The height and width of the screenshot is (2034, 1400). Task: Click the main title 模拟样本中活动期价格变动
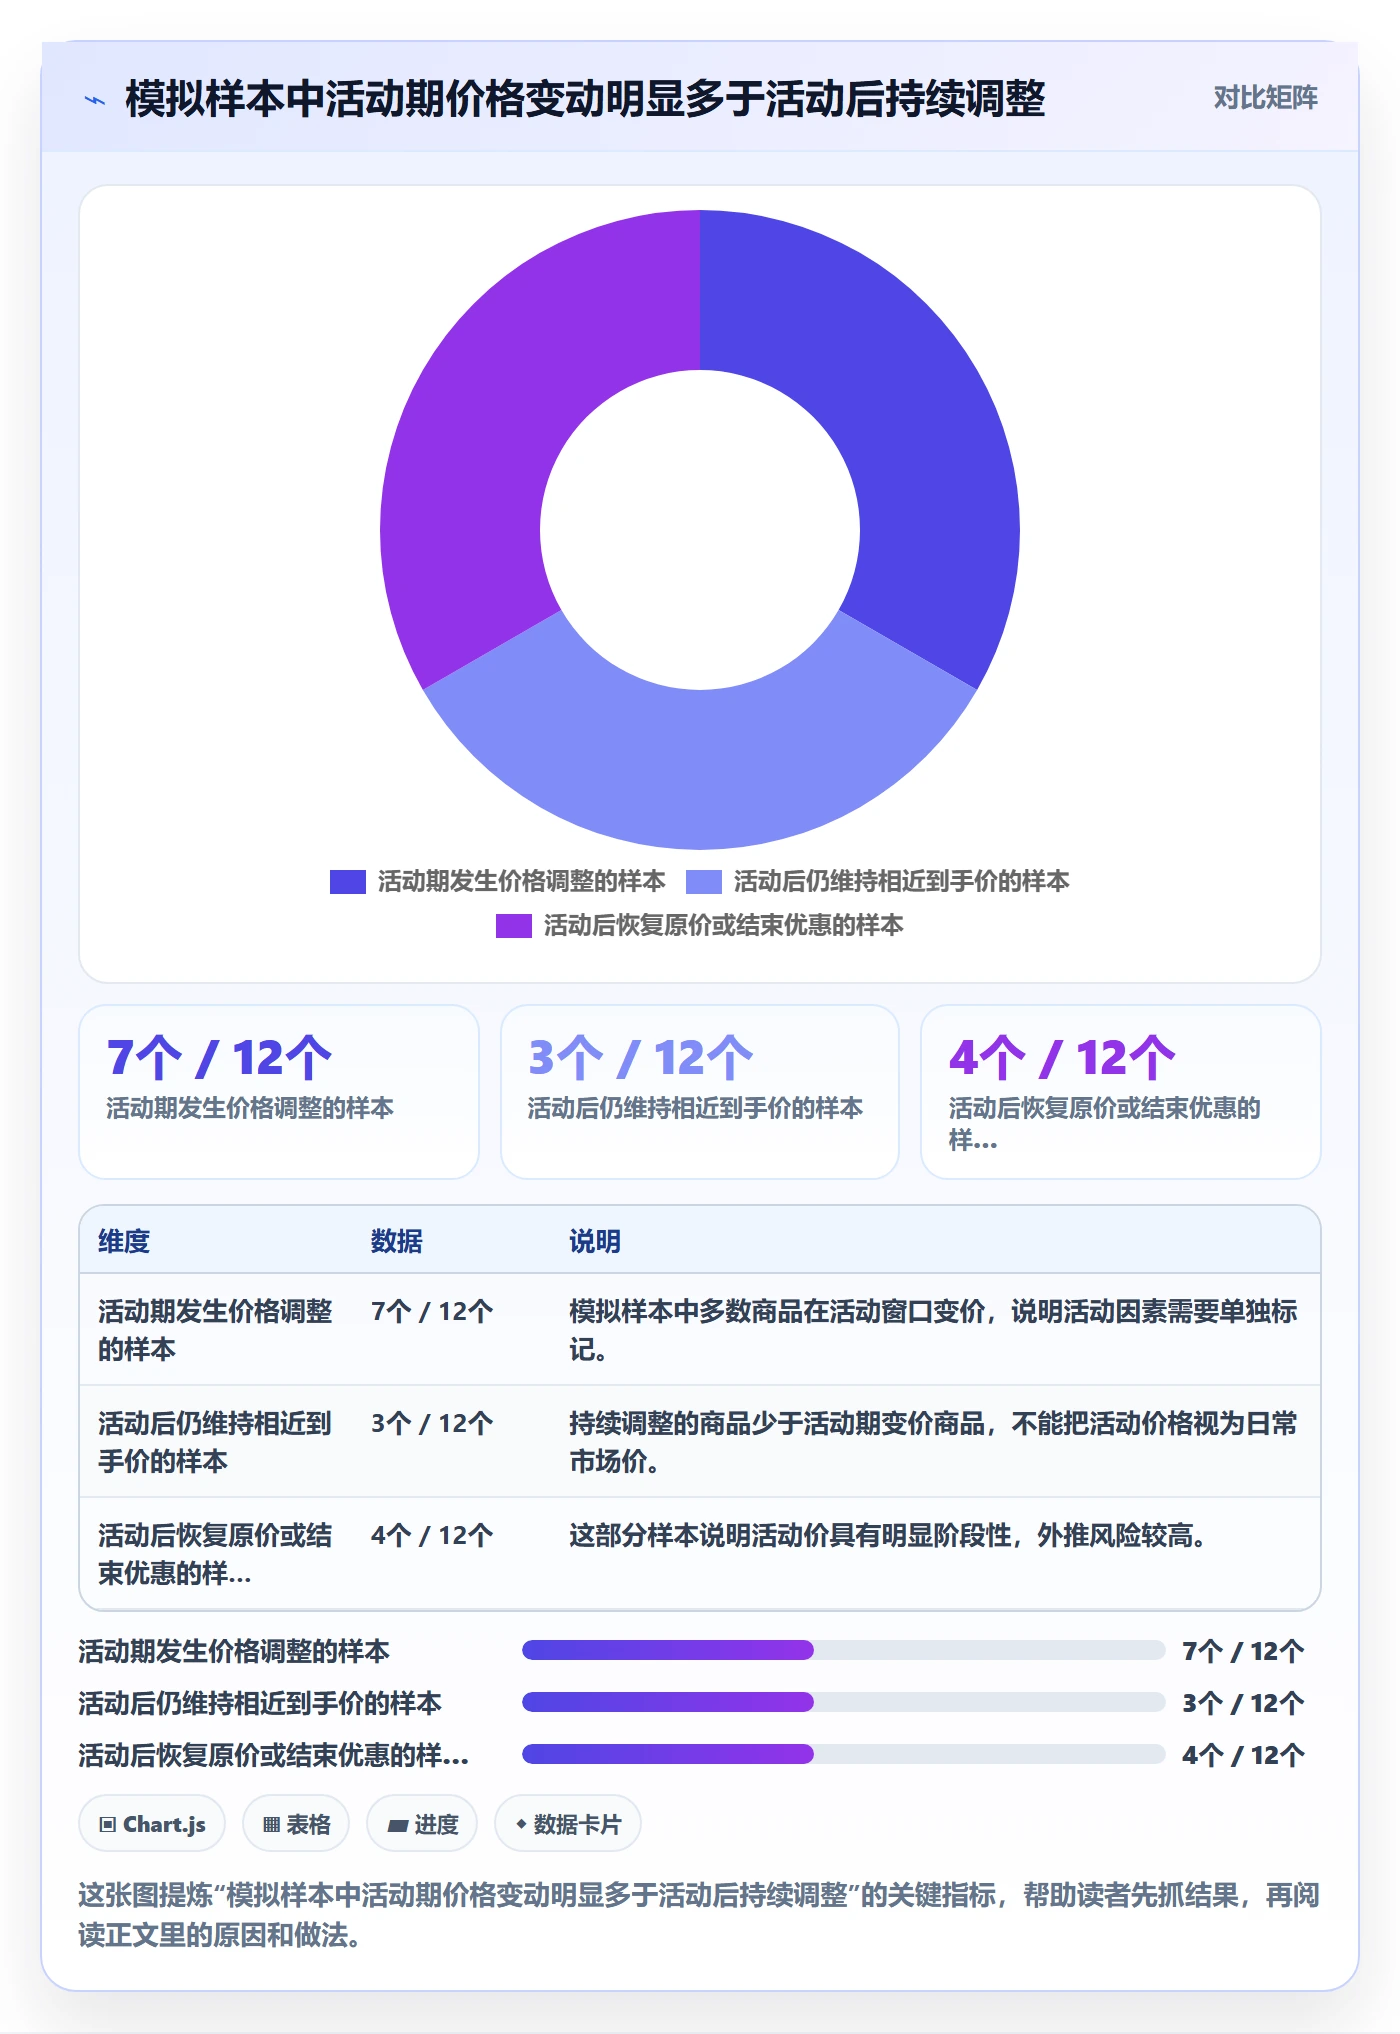tap(585, 99)
